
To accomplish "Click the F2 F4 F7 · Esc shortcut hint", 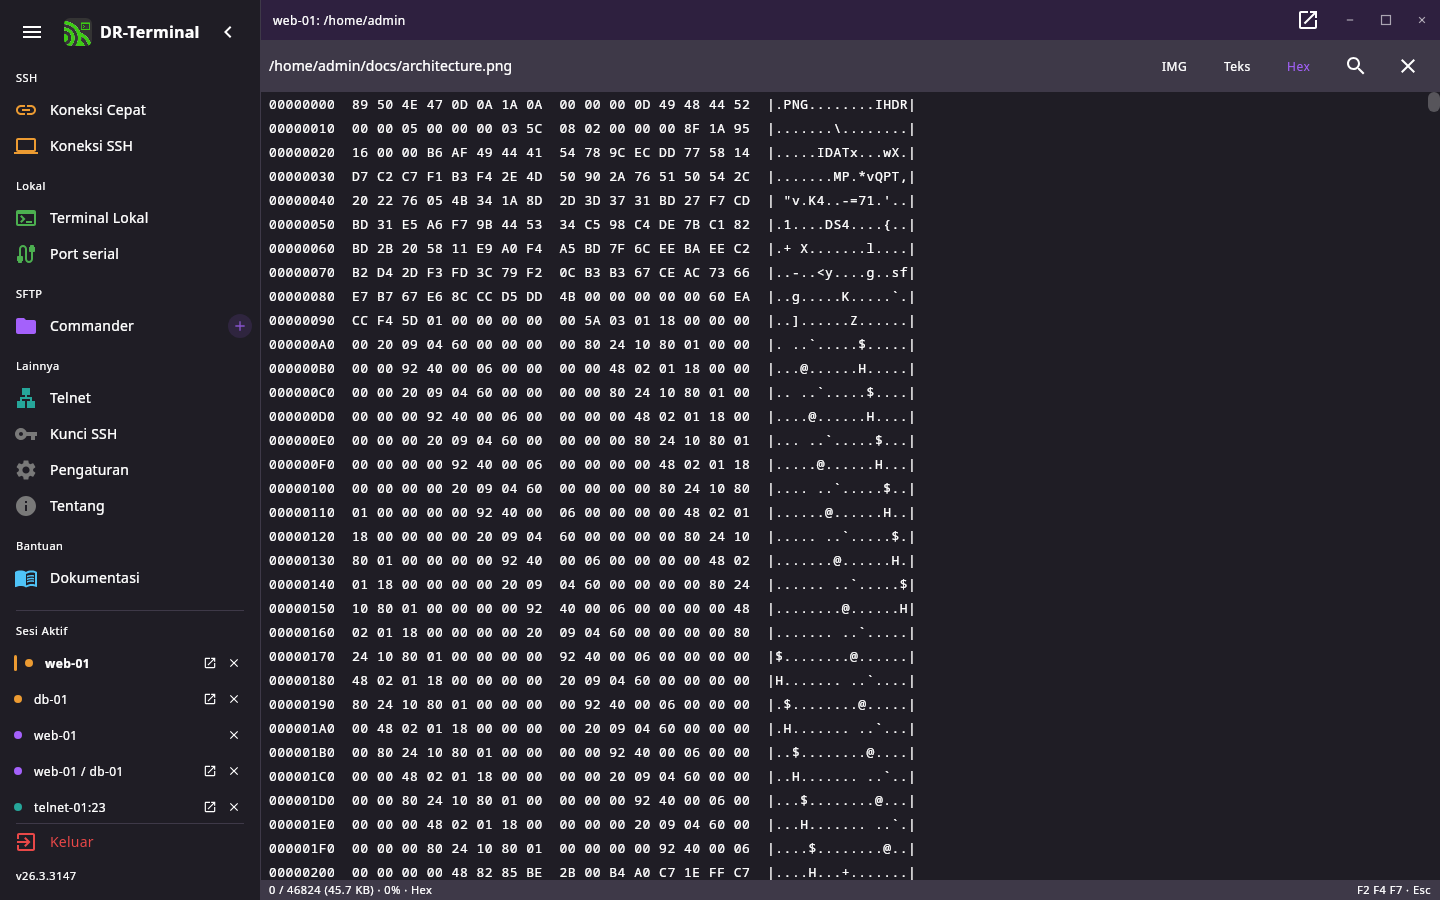I will pyautogui.click(x=1394, y=890).
